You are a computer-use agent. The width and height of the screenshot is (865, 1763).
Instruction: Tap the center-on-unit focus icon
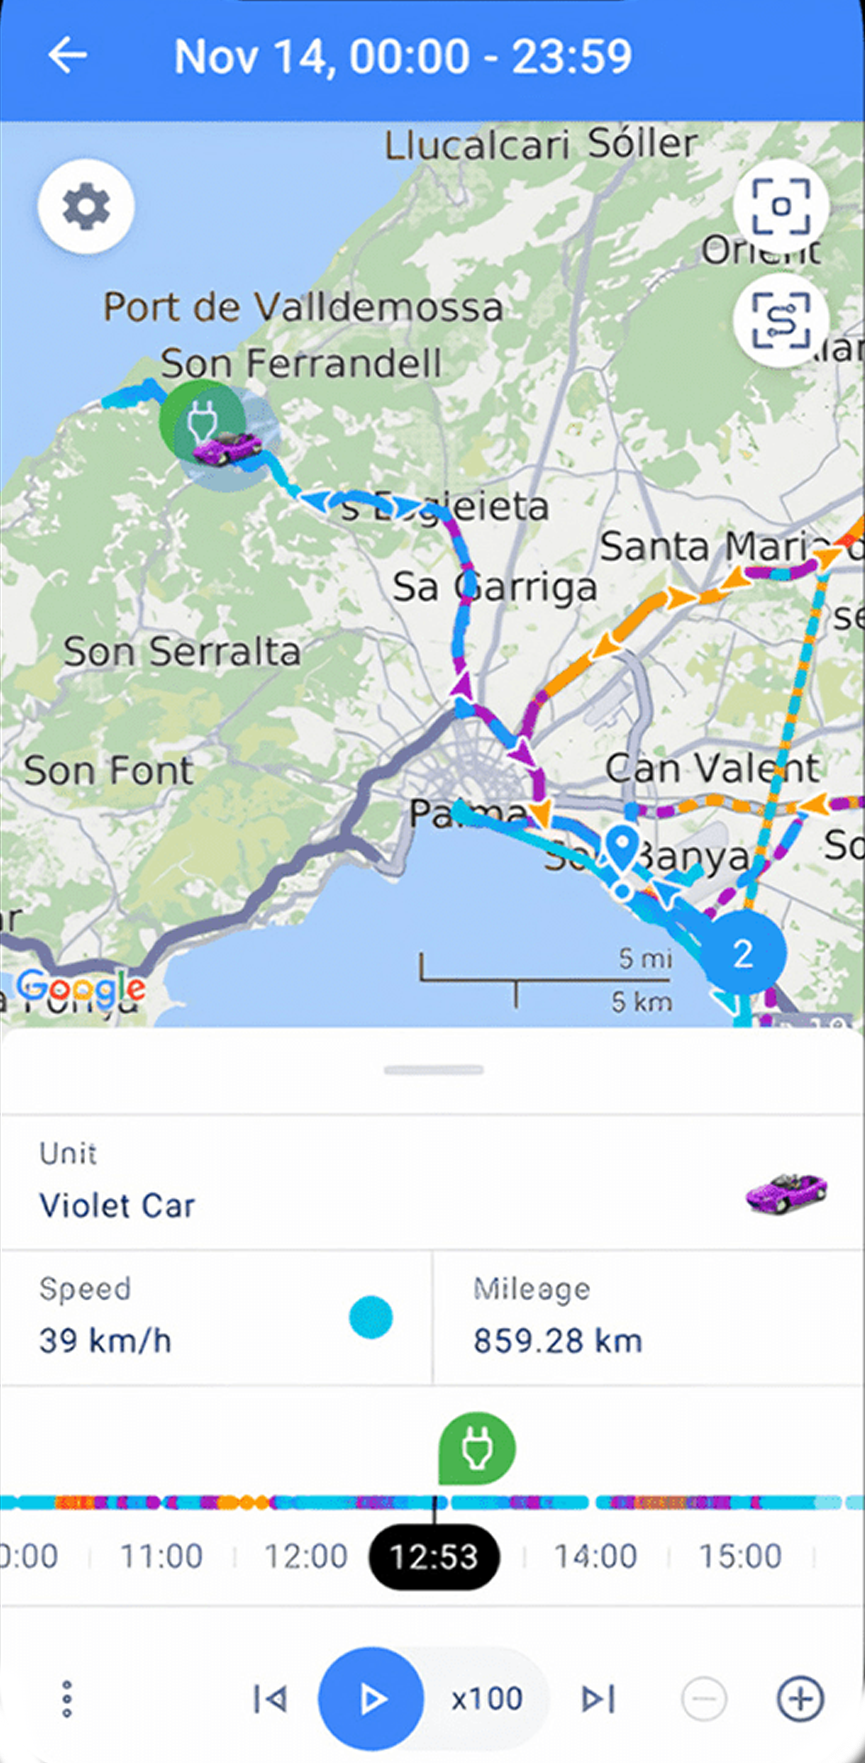click(781, 206)
